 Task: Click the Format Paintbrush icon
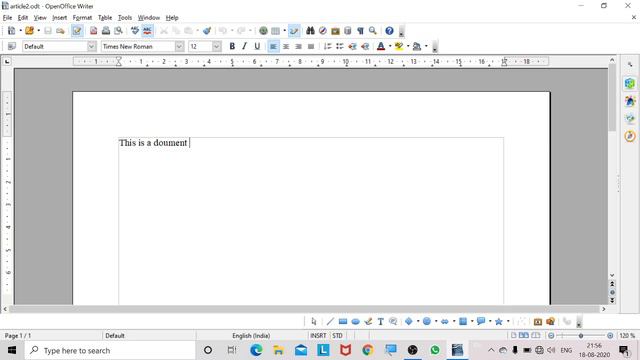[x=207, y=31]
